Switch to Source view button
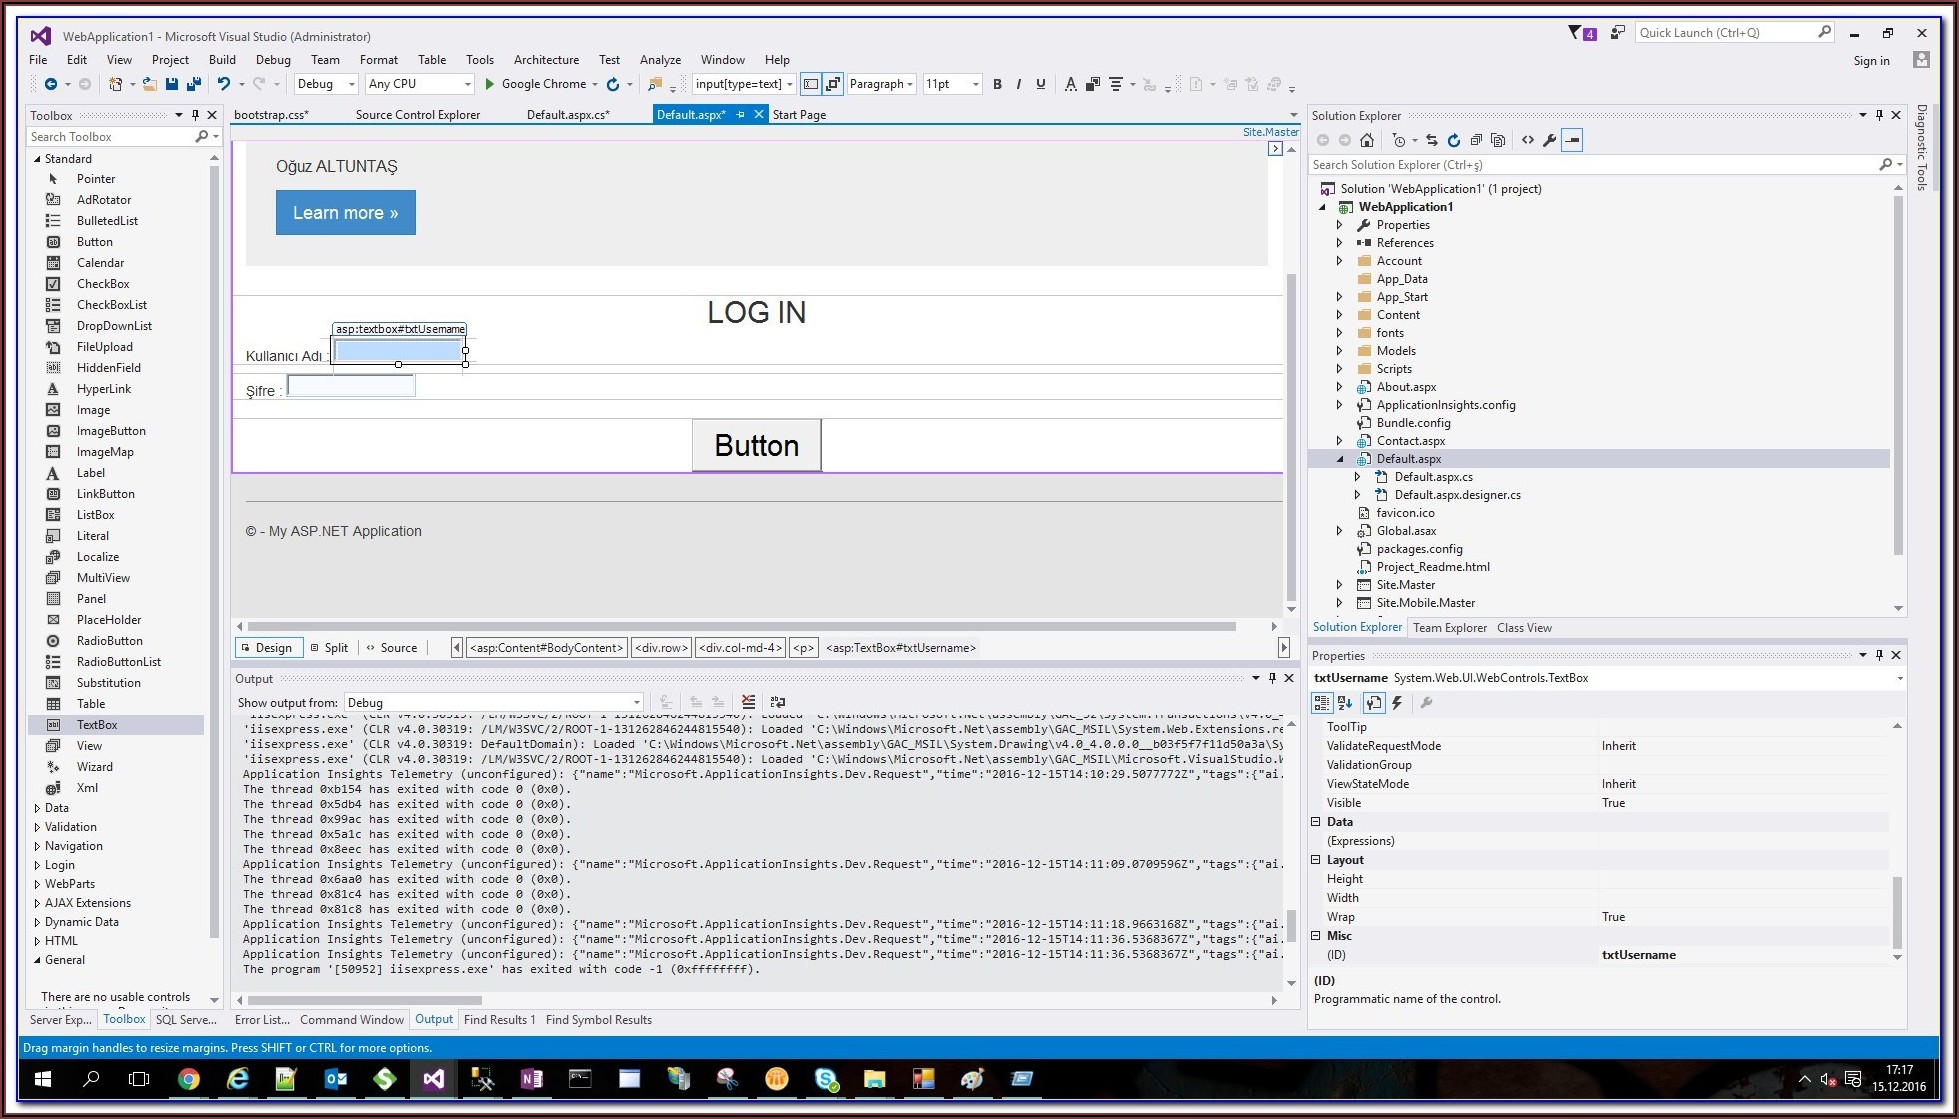The width and height of the screenshot is (1959, 1119). 391,648
